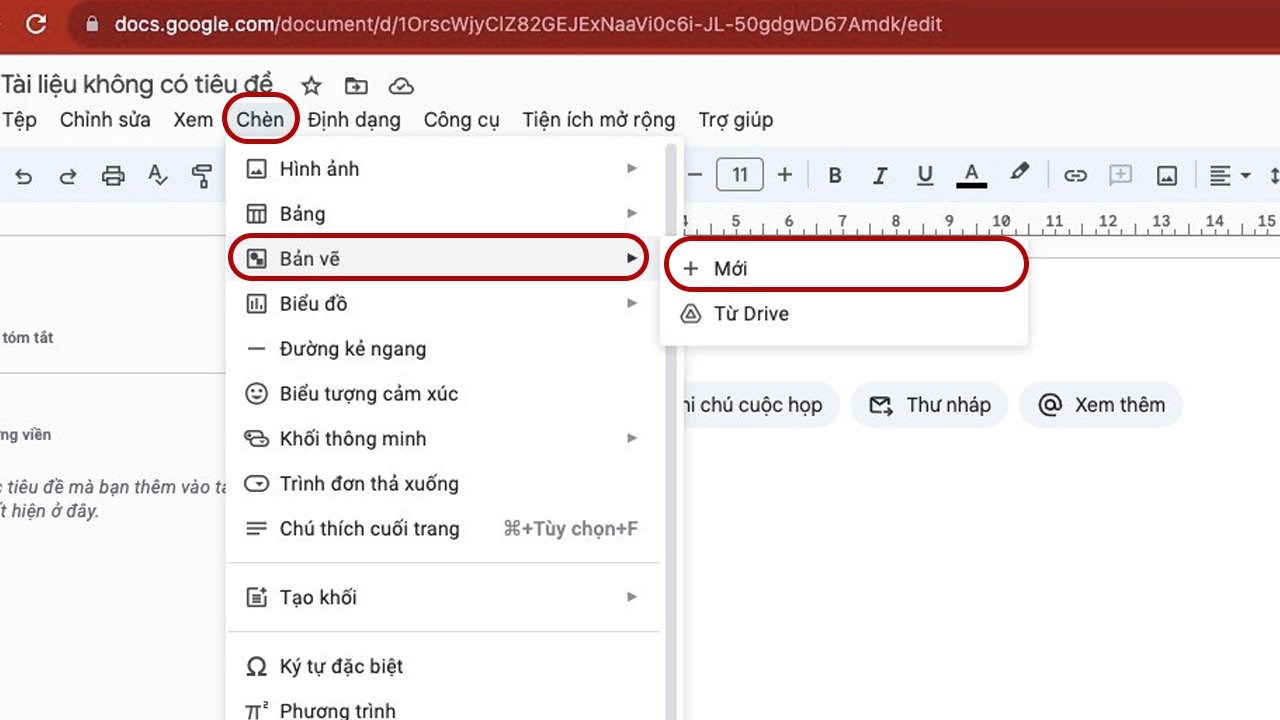Open the text alignment dropdown
Viewport: 1280px width, 720px height.
[x=1230, y=176]
